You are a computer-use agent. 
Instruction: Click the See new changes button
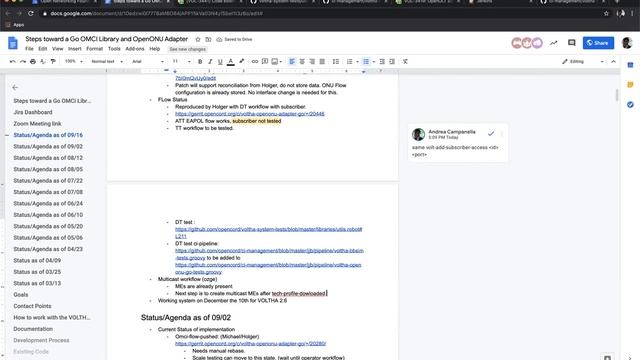[x=187, y=49]
